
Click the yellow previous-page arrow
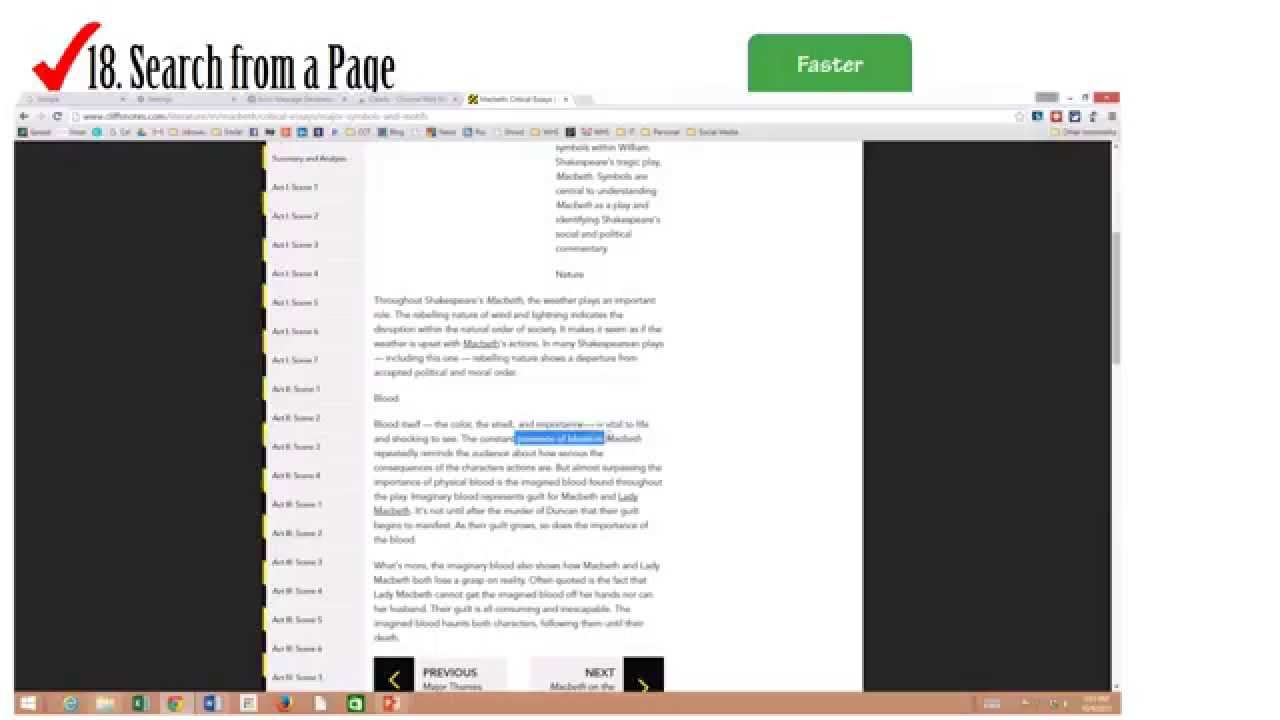pyautogui.click(x=394, y=679)
